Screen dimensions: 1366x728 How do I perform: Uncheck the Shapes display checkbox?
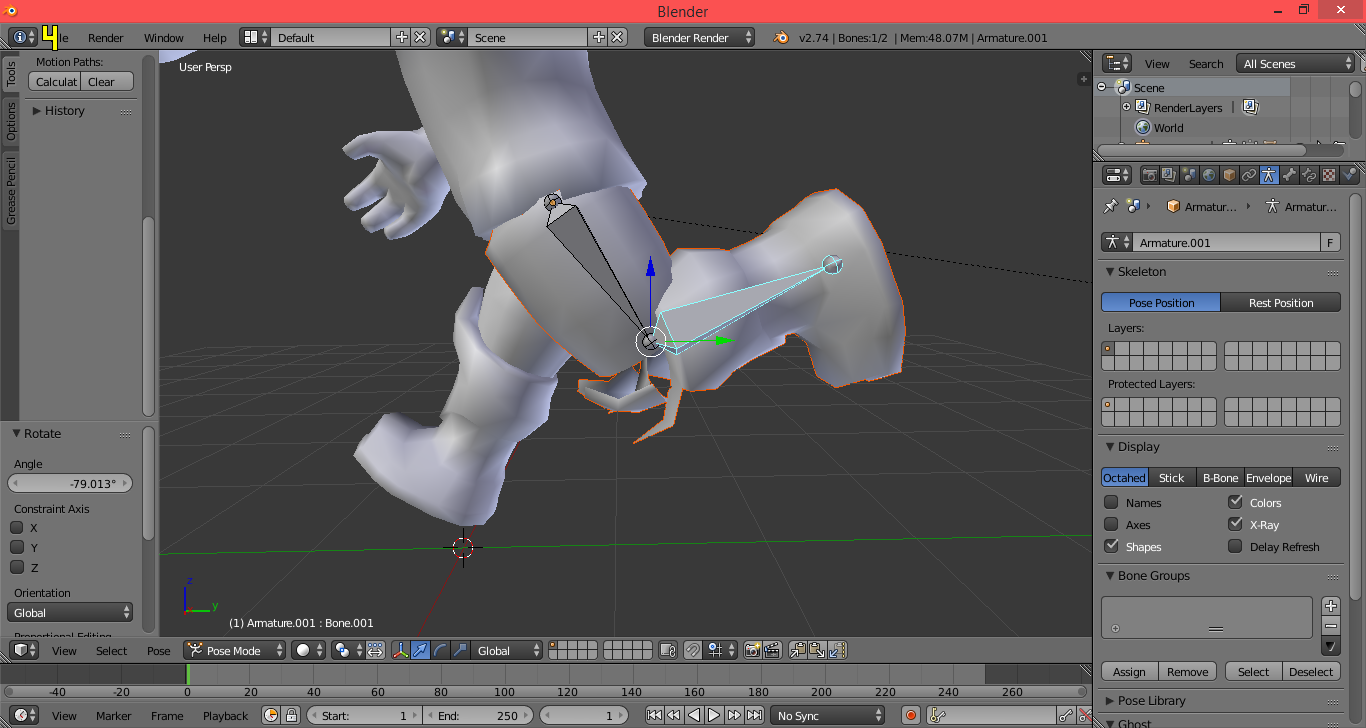click(x=1111, y=546)
